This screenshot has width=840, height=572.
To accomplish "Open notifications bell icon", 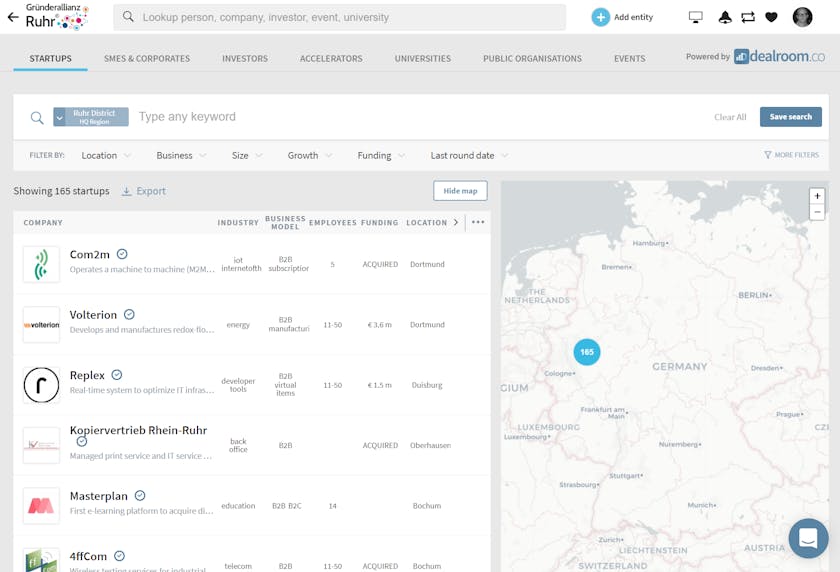I will point(724,17).
